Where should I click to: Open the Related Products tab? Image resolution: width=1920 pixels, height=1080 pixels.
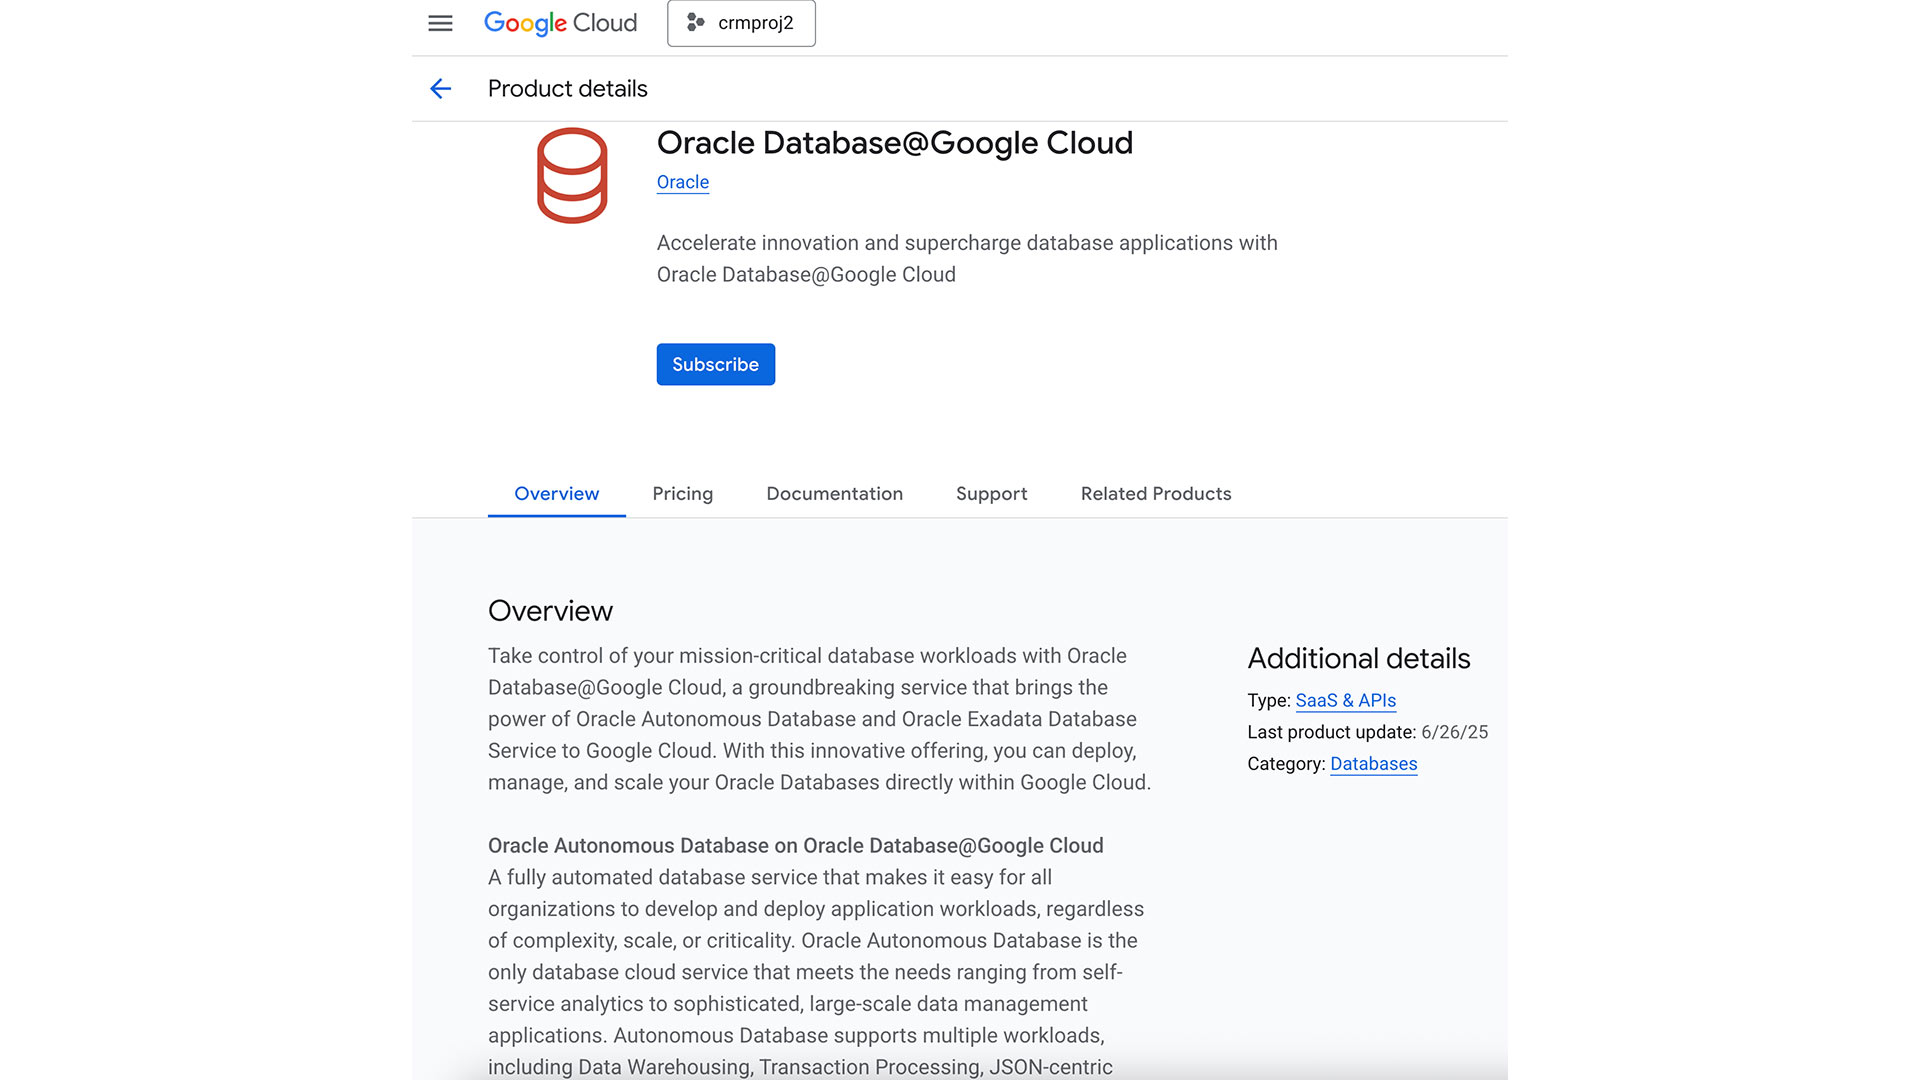pos(1155,493)
